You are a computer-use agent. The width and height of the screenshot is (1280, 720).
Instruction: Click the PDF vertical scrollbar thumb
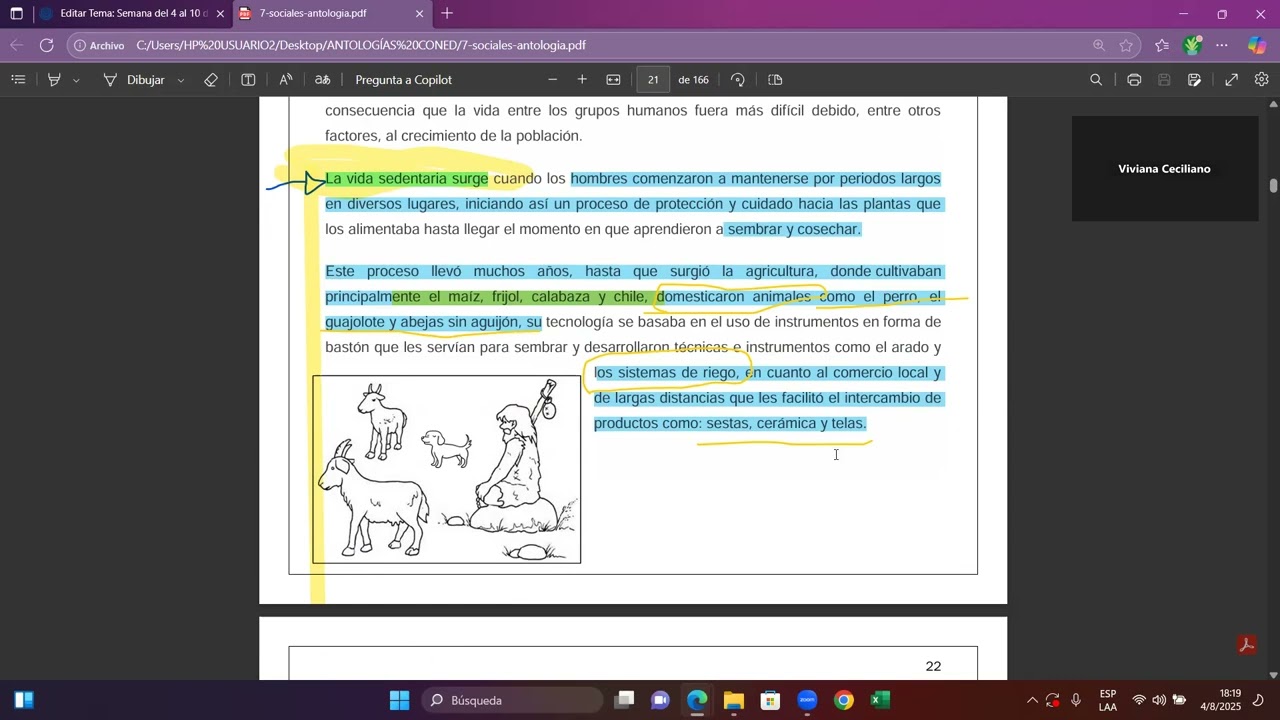1273,186
